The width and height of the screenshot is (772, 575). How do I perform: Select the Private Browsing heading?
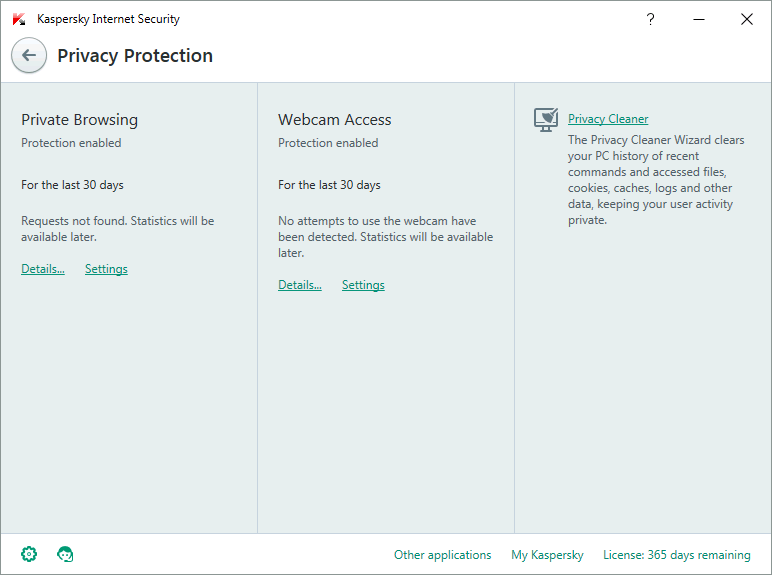[80, 120]
